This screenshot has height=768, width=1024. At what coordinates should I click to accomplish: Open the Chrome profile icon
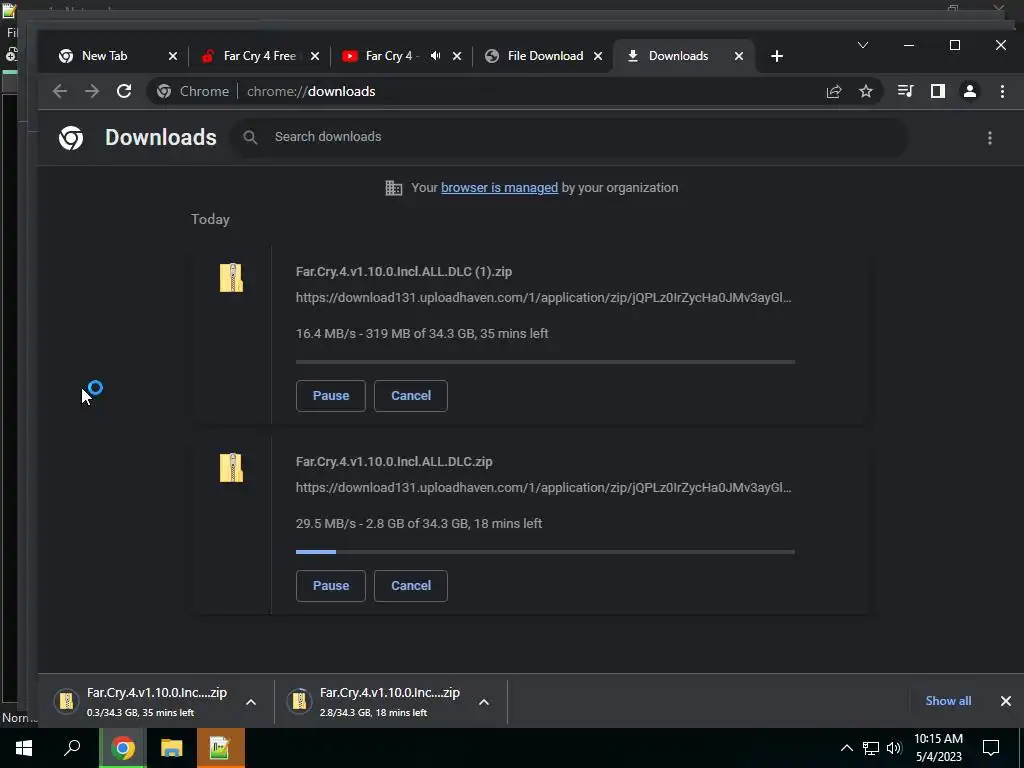tap(970, 91)
